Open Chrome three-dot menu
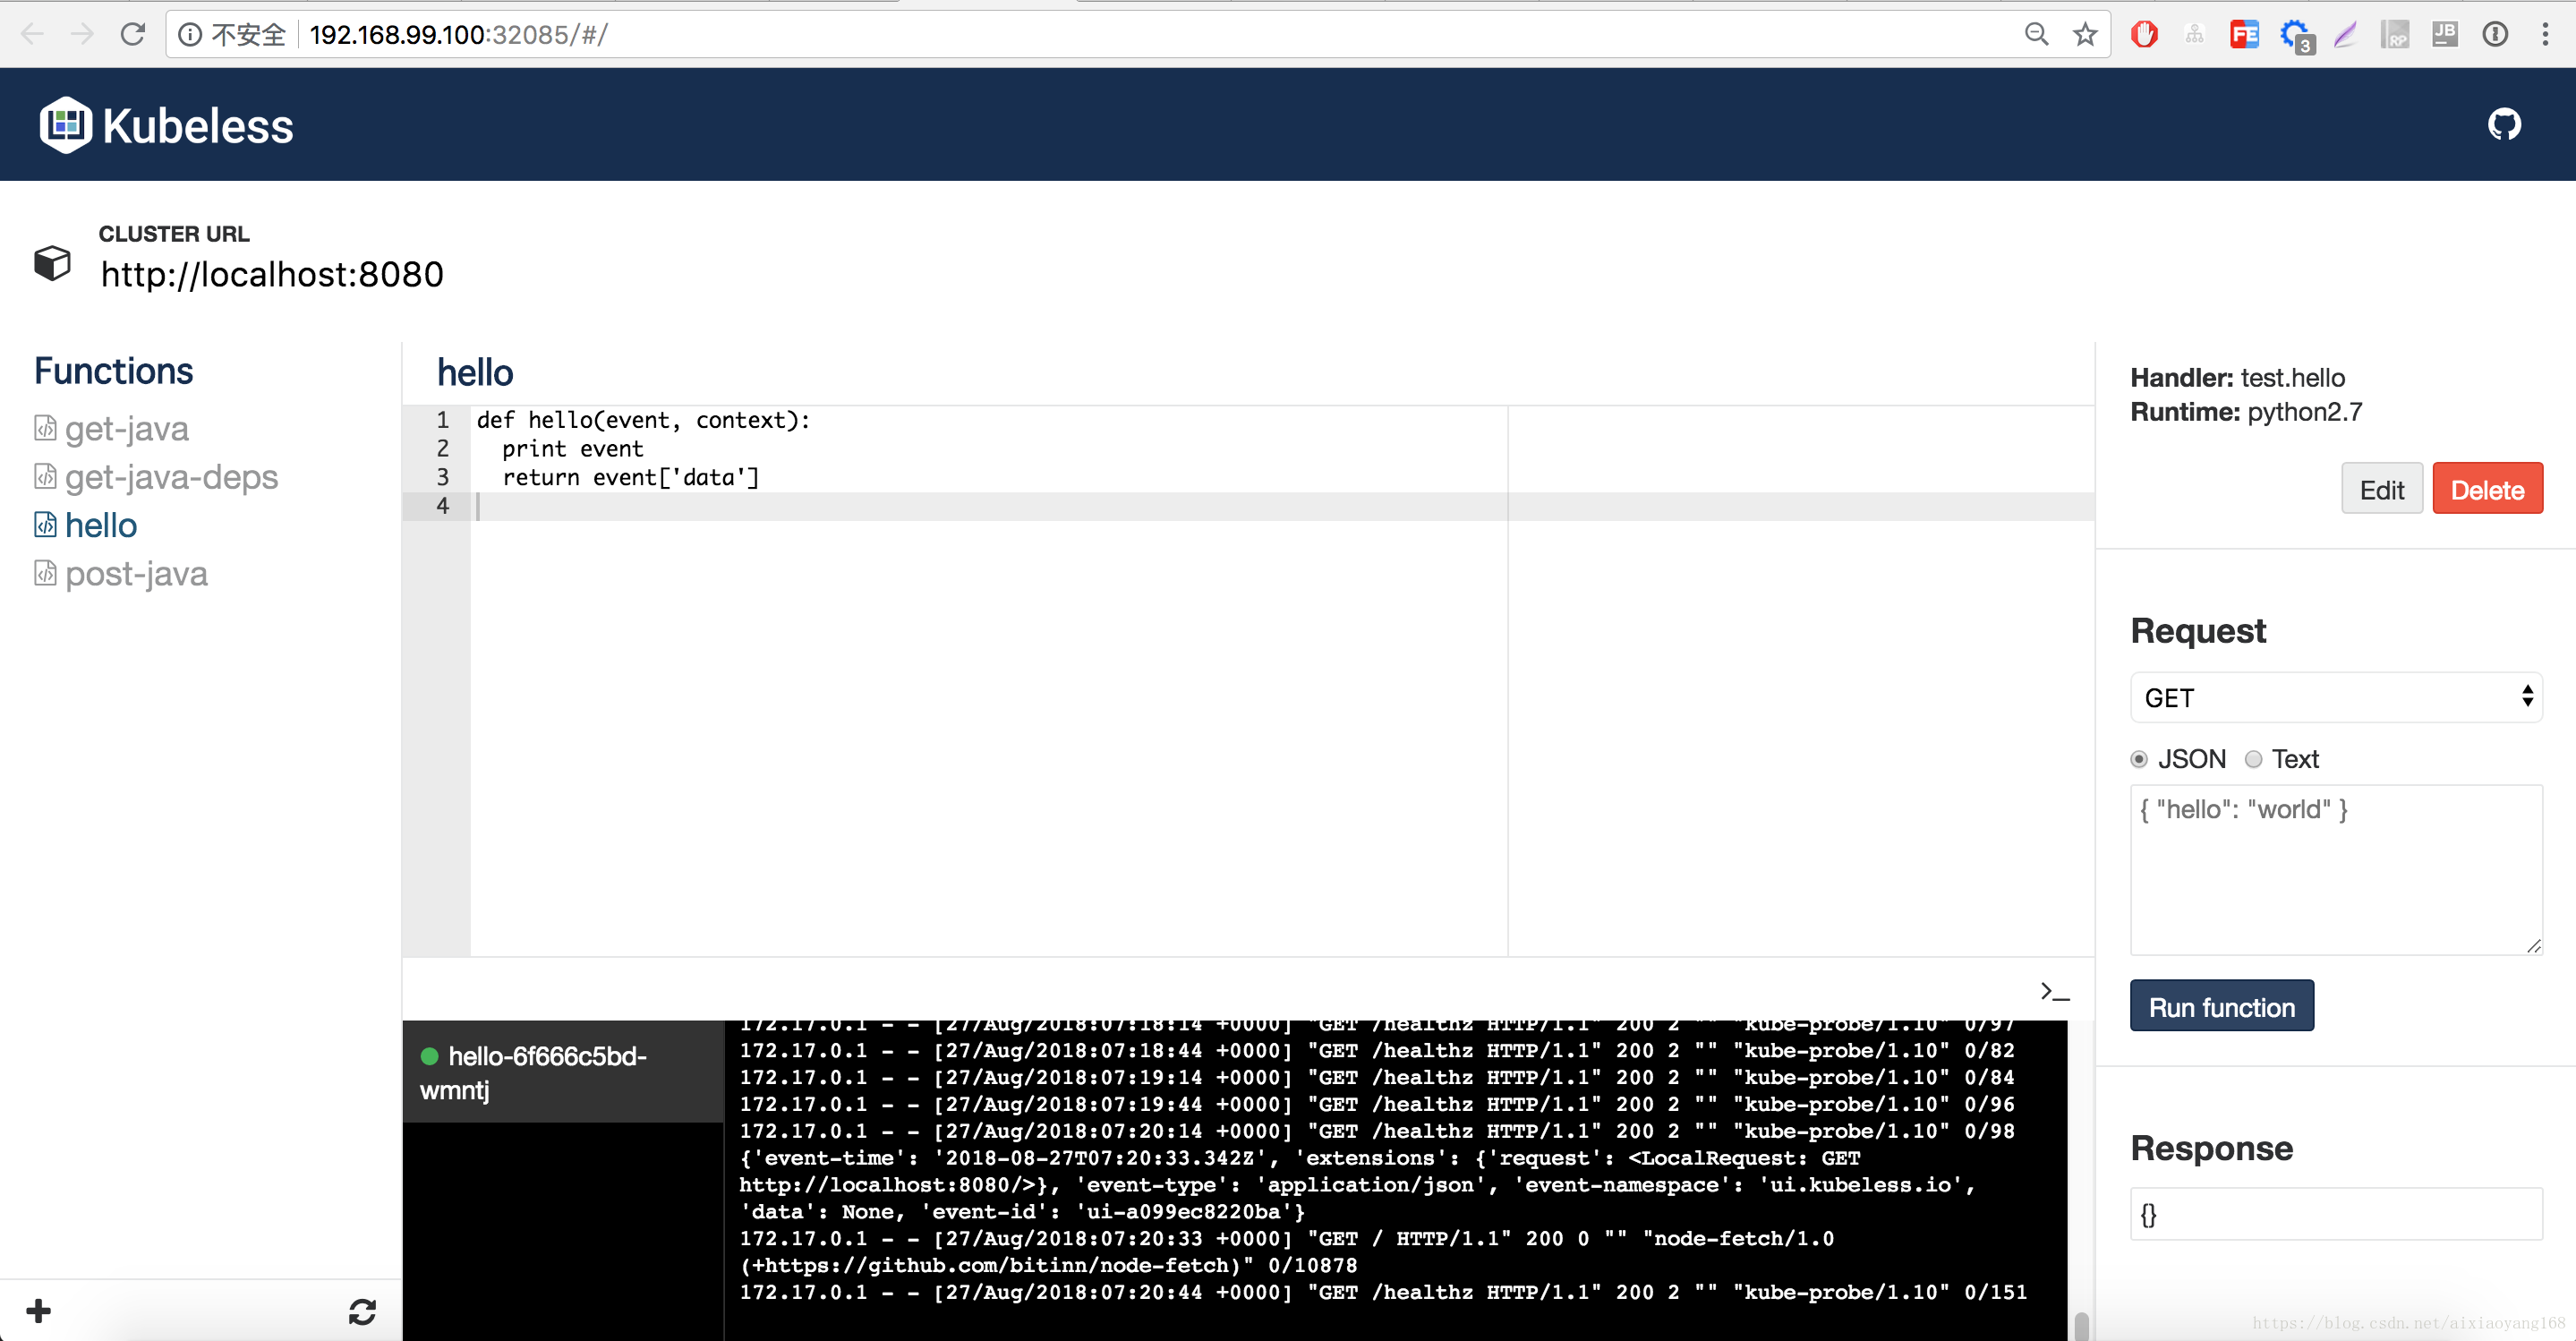Viewport: 2576px width, 1341px height. coord(2545,35)
